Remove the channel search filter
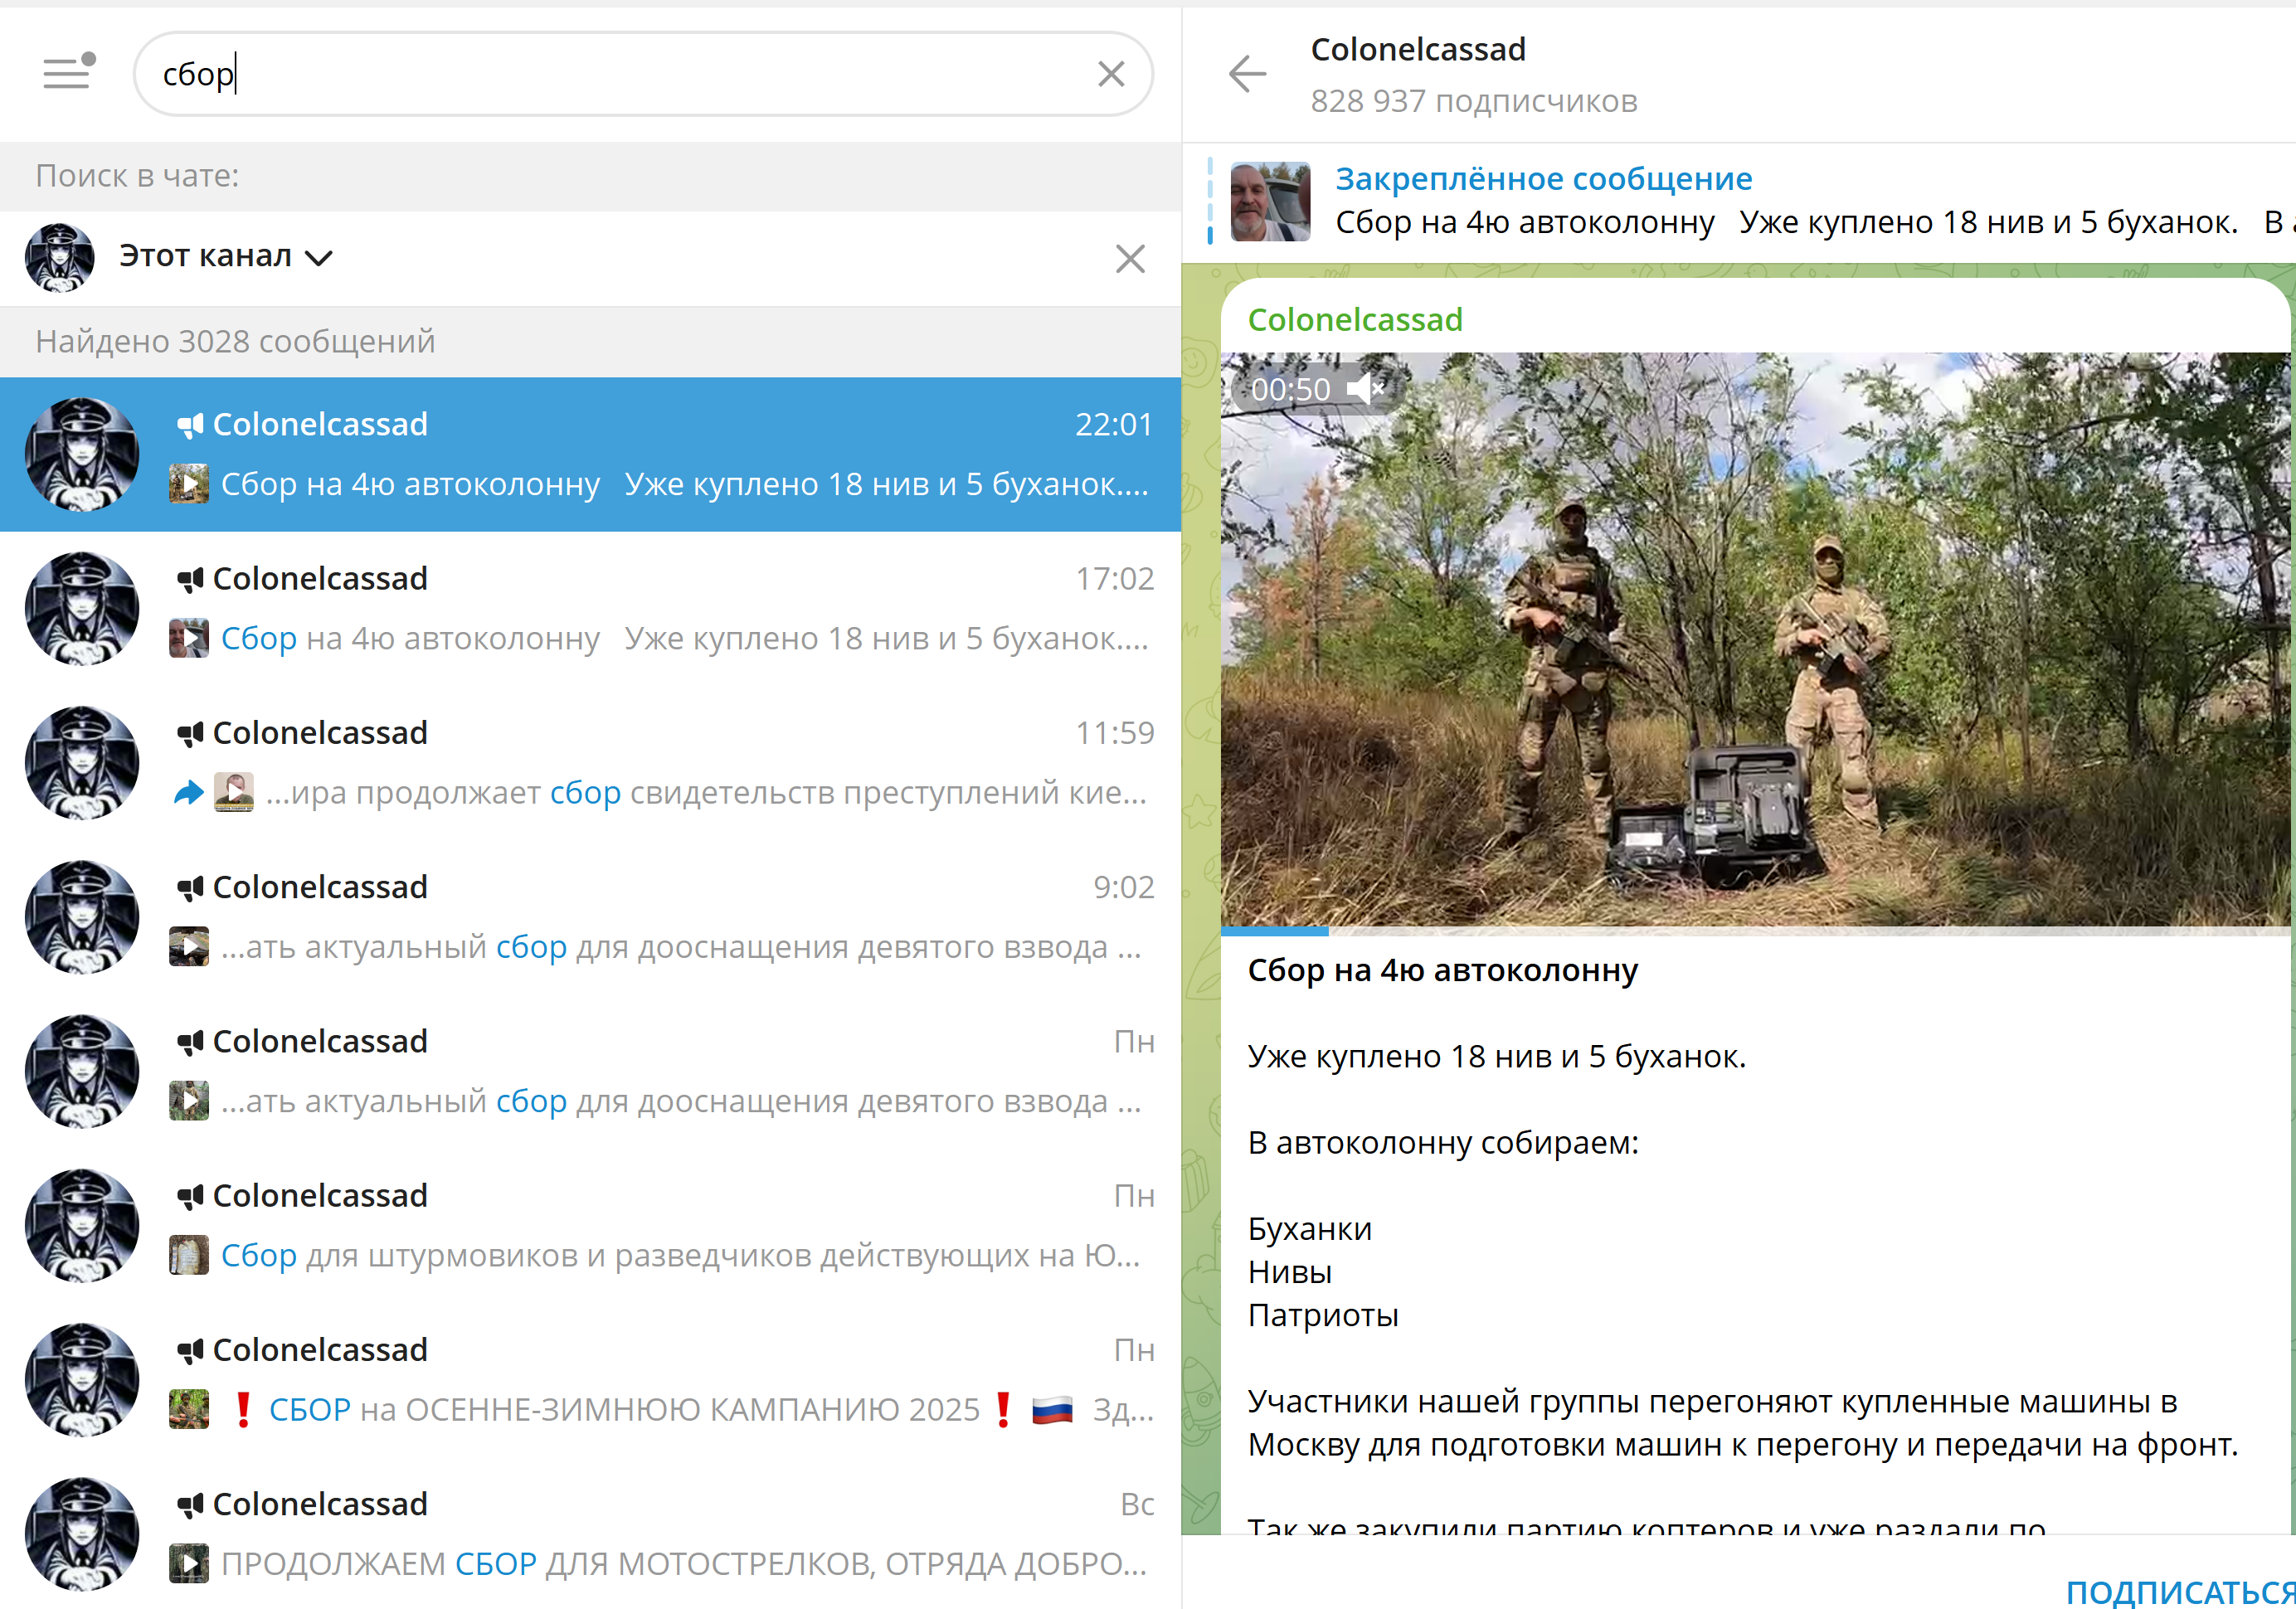This screenshot has height=1609, width=2296. coord(1130,259)
